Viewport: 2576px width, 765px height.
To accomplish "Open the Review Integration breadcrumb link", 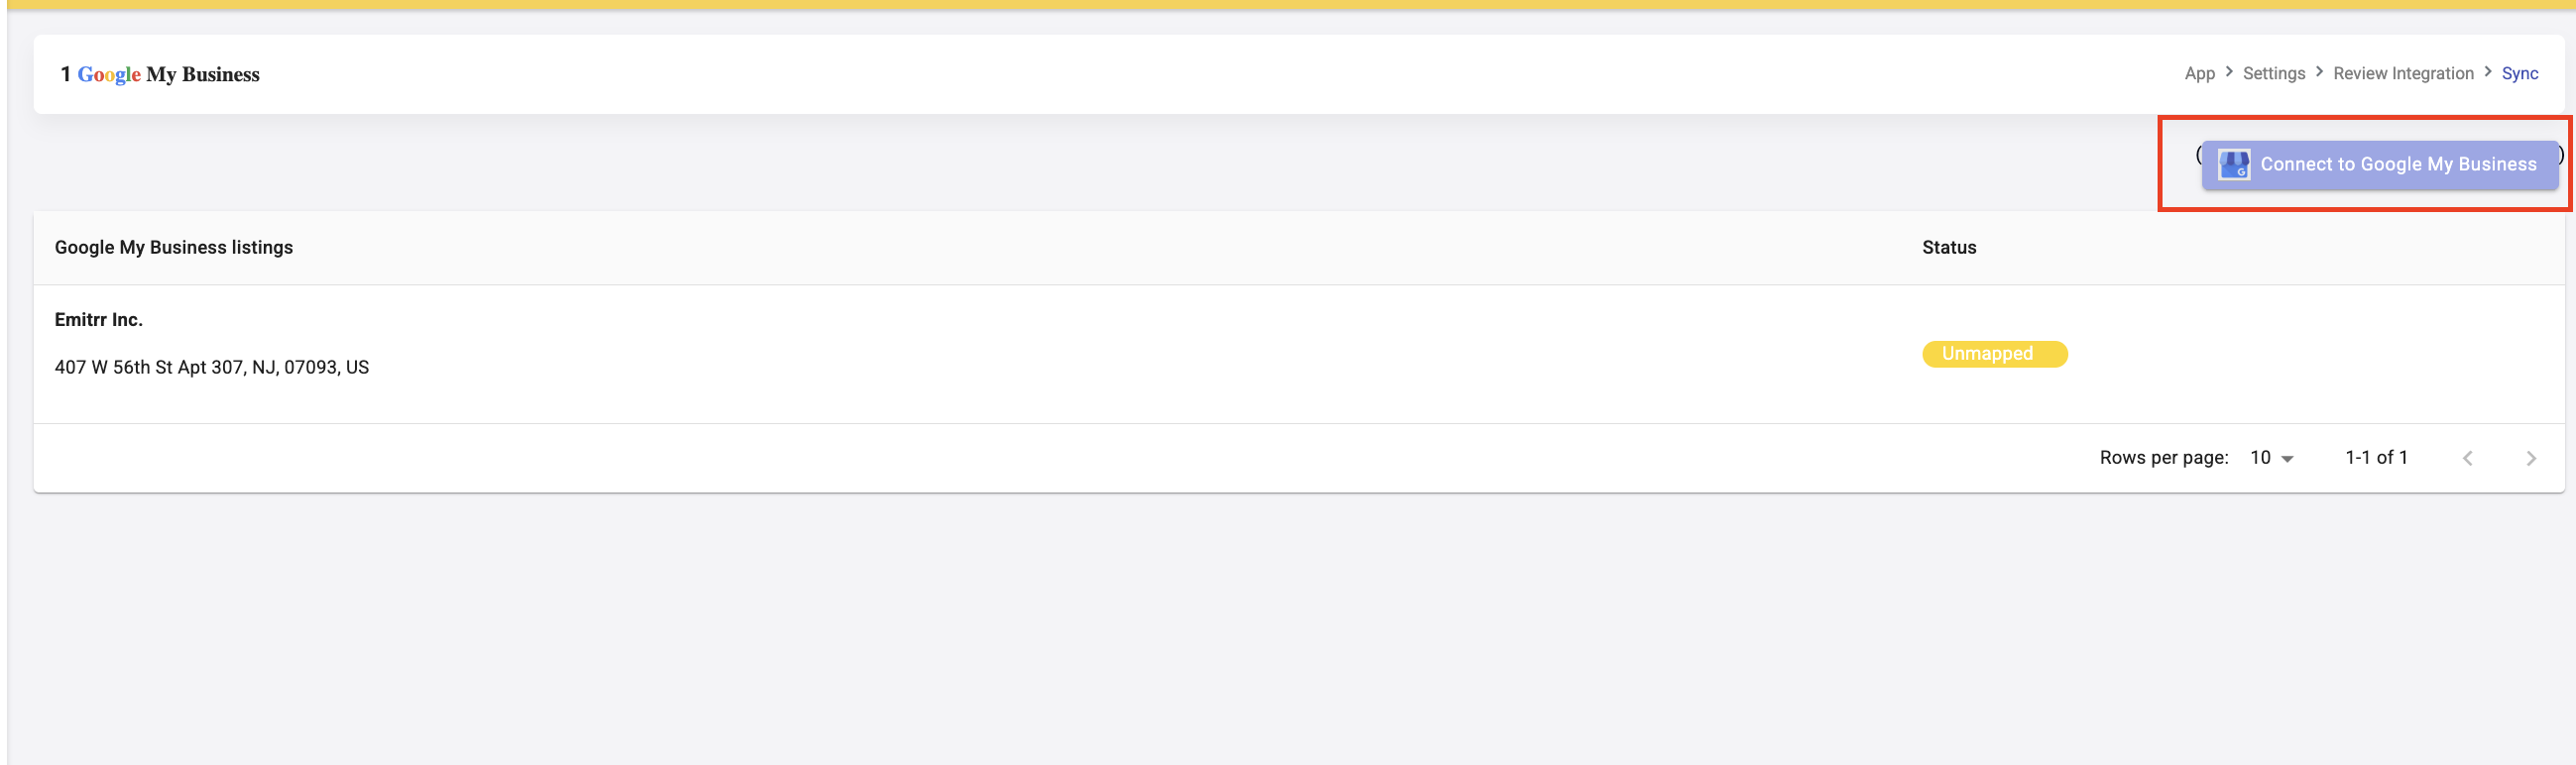I will pyautogui.click(x=2403, y=73).
